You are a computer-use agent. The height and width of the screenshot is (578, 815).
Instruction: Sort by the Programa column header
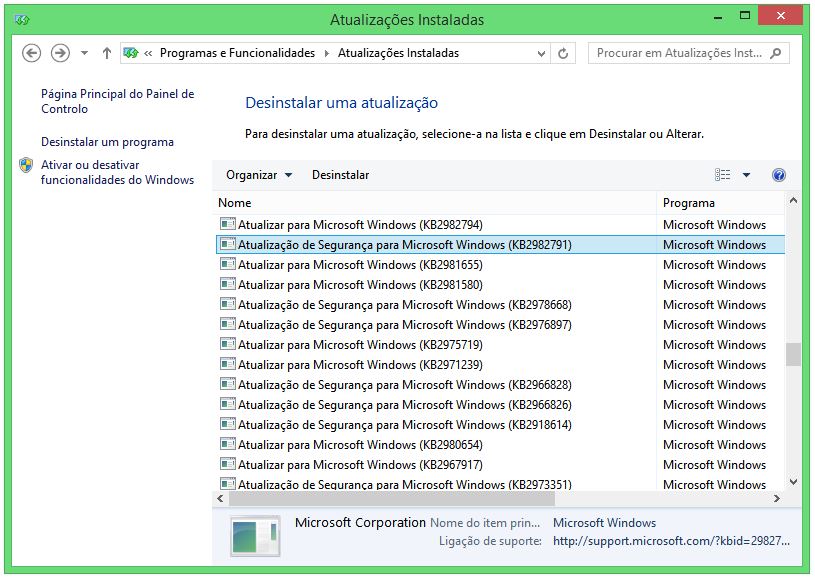click(720, 203)
